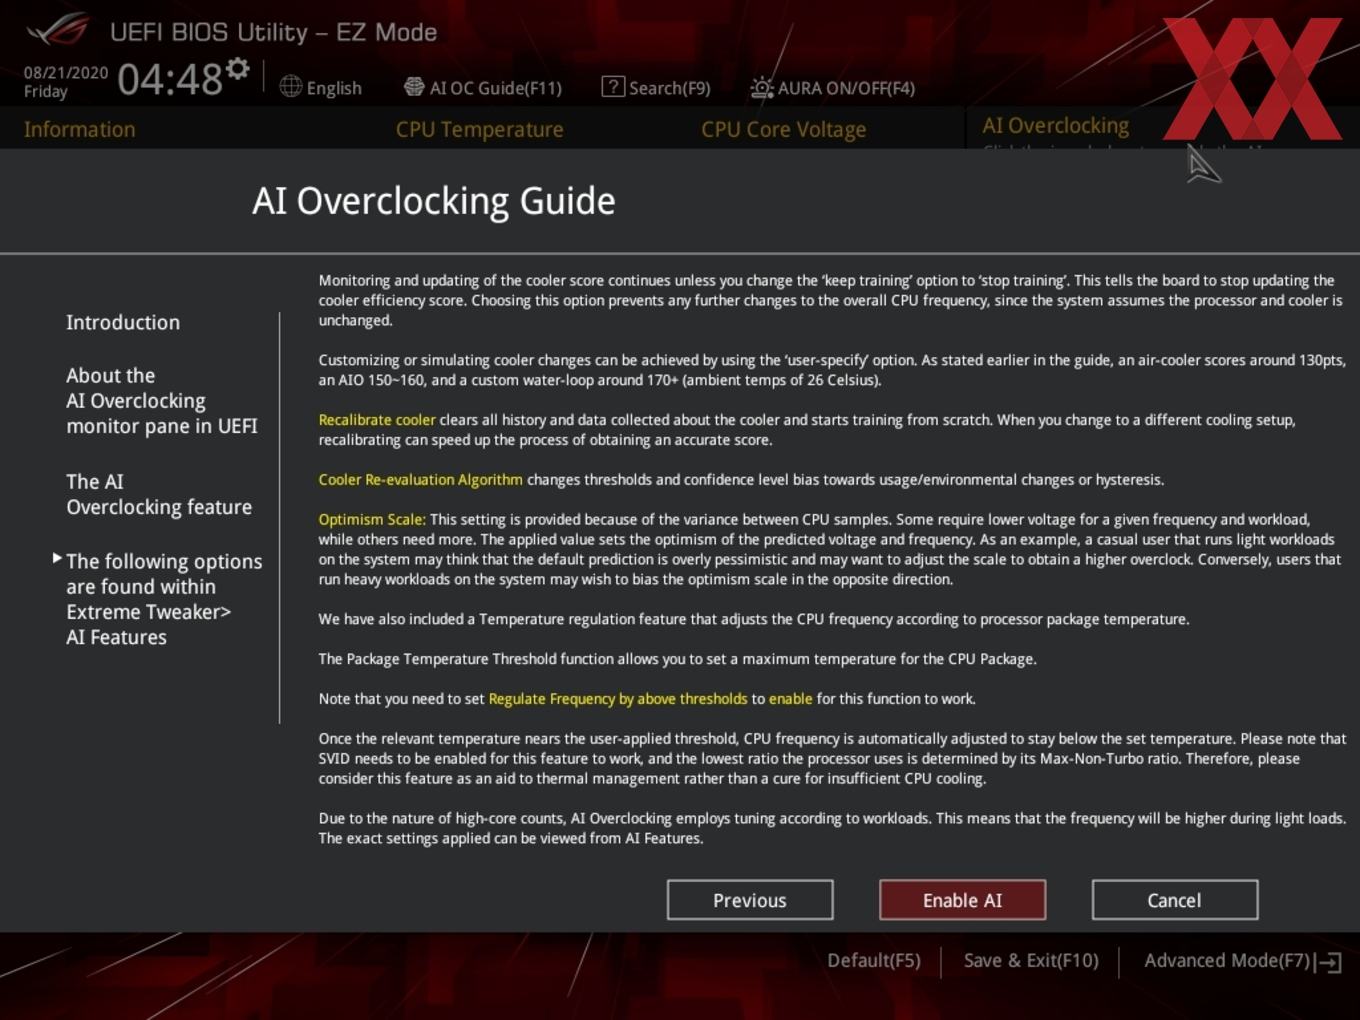Screen dimensions: 1360x1020
Task: Open settings gear next to the clock
Action: pyautogui.click(x=238, y=68)
